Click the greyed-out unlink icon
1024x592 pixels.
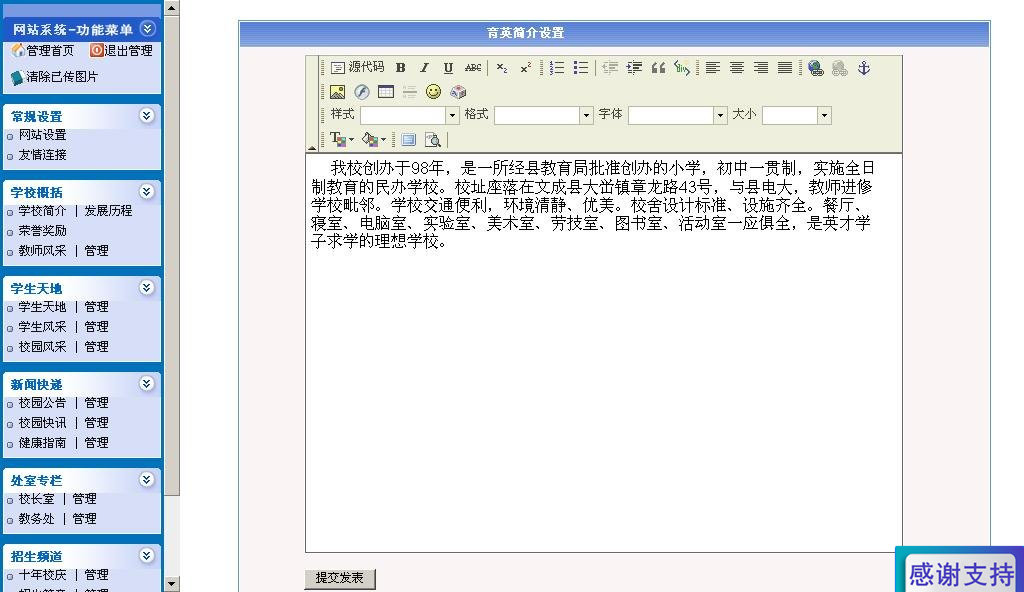(x=839, y=68)
